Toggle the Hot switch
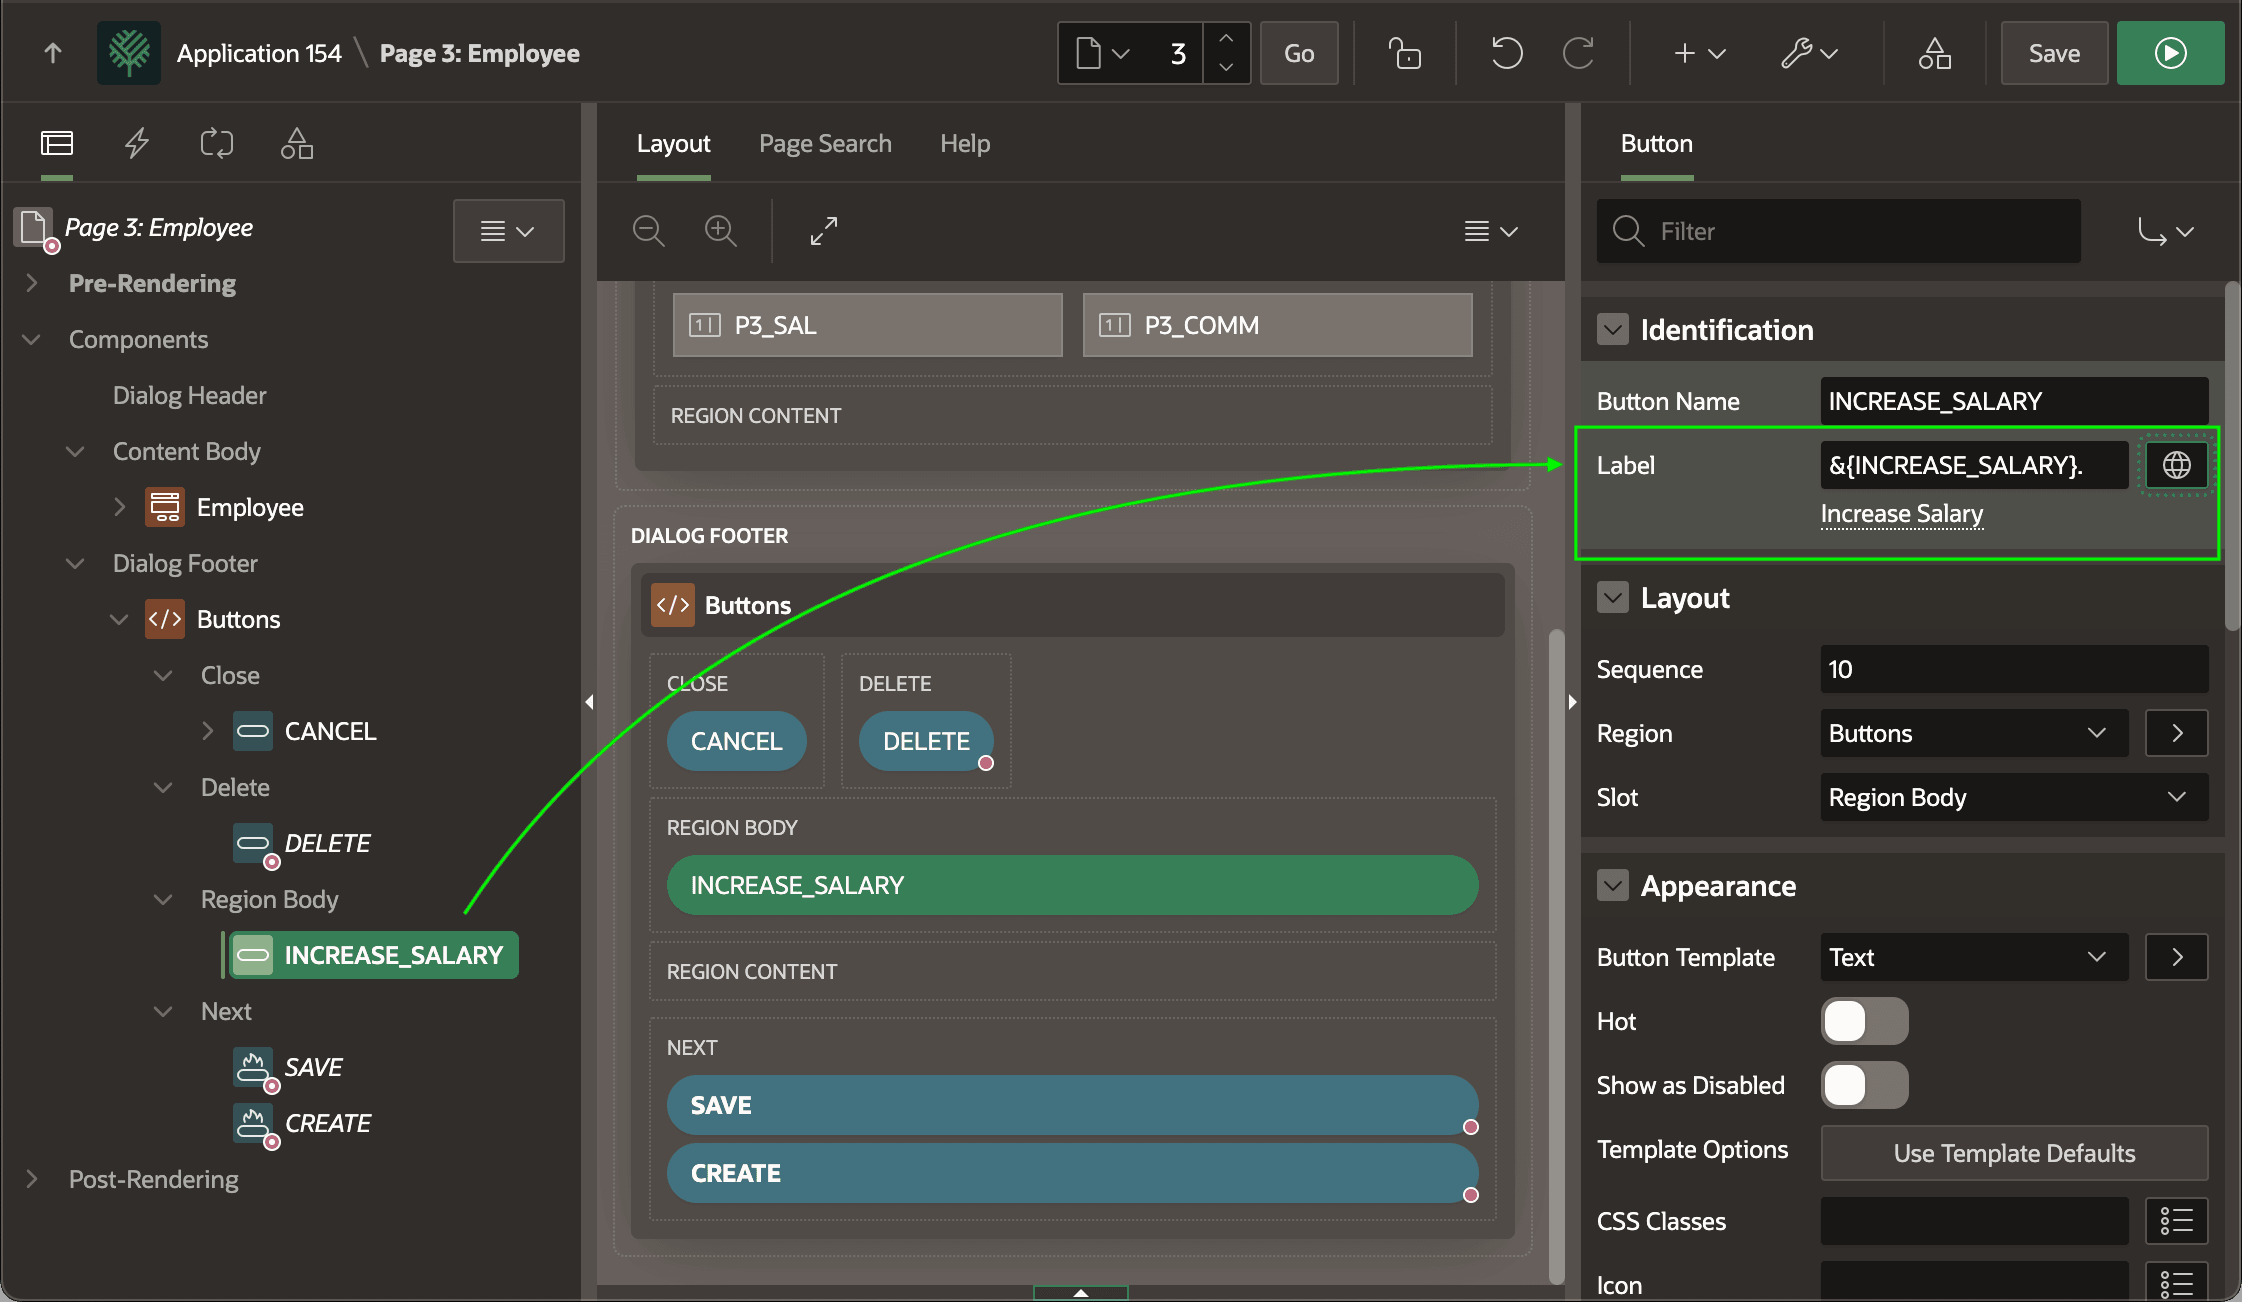Viewport: 2242px width, 1302px height. coord(1864,1021)
